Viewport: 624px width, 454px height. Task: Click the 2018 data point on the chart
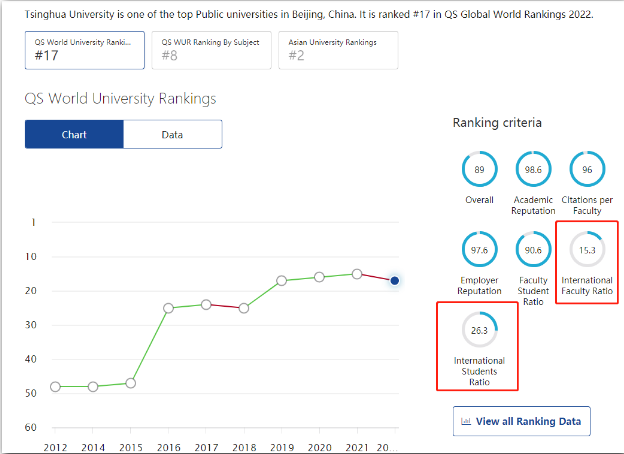coord(244,308)
